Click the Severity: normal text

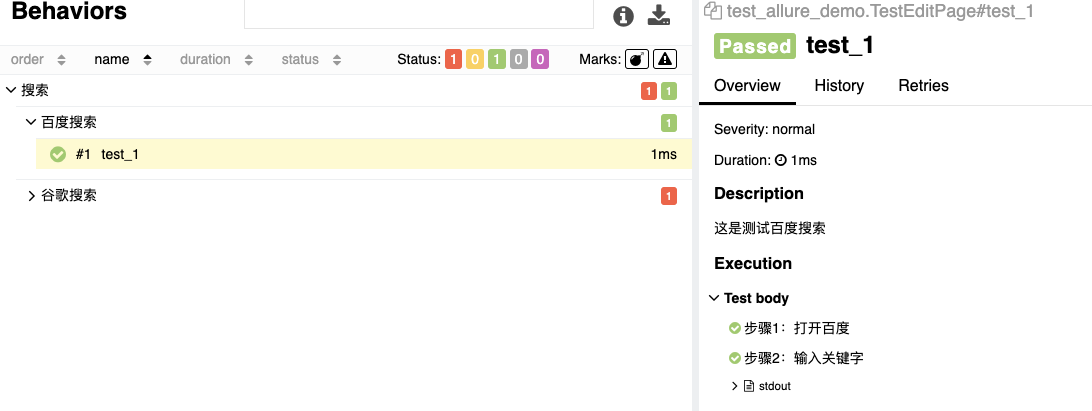[765, 130]
